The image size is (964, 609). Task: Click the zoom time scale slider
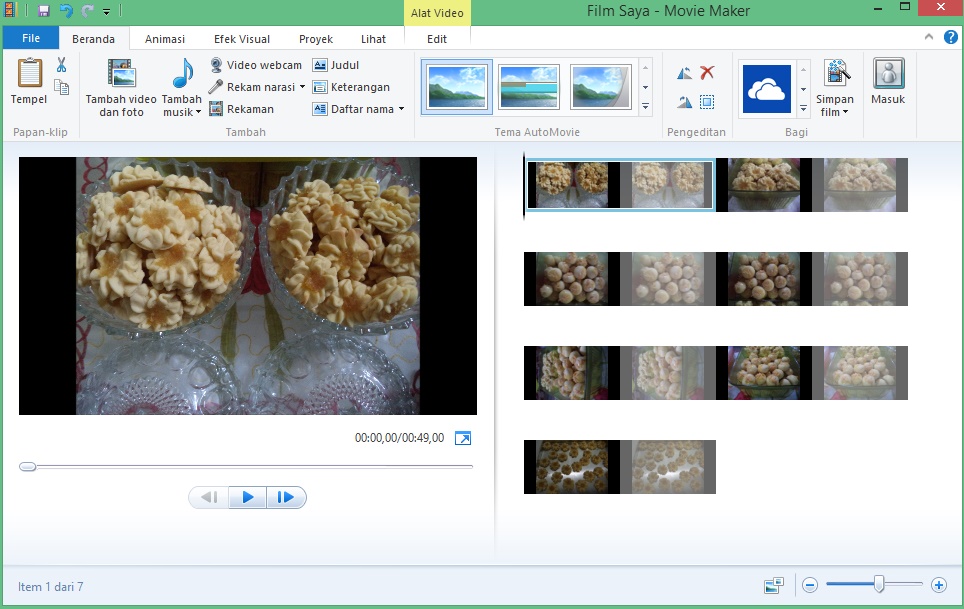pyautogui.click(x=879, y=584)
